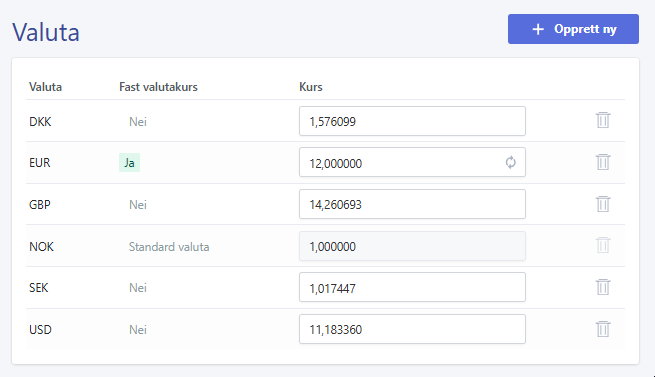
Task: Select the USD currency code
Action: tap(40, 329)
